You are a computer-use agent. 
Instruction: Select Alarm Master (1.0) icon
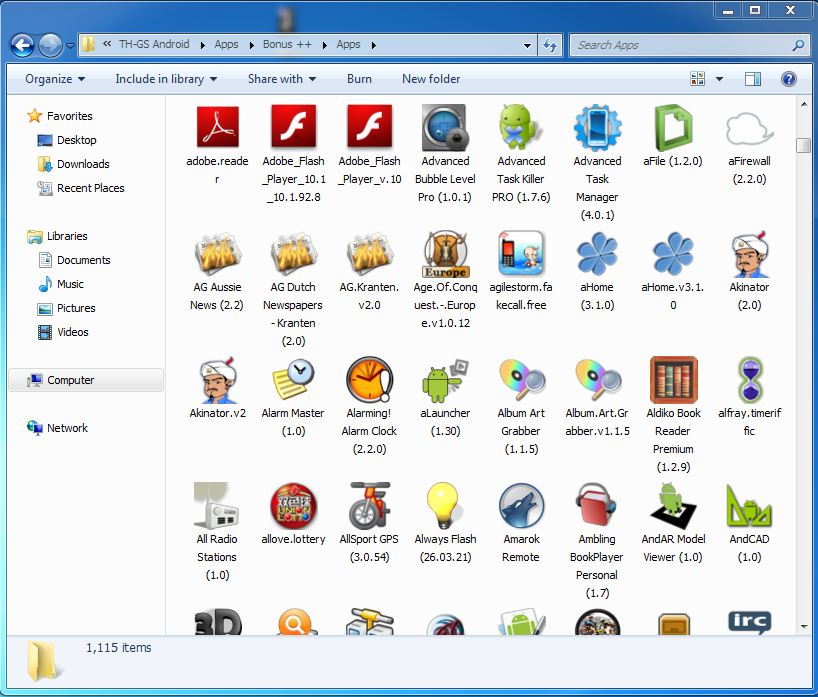click(x=294, y=379)
